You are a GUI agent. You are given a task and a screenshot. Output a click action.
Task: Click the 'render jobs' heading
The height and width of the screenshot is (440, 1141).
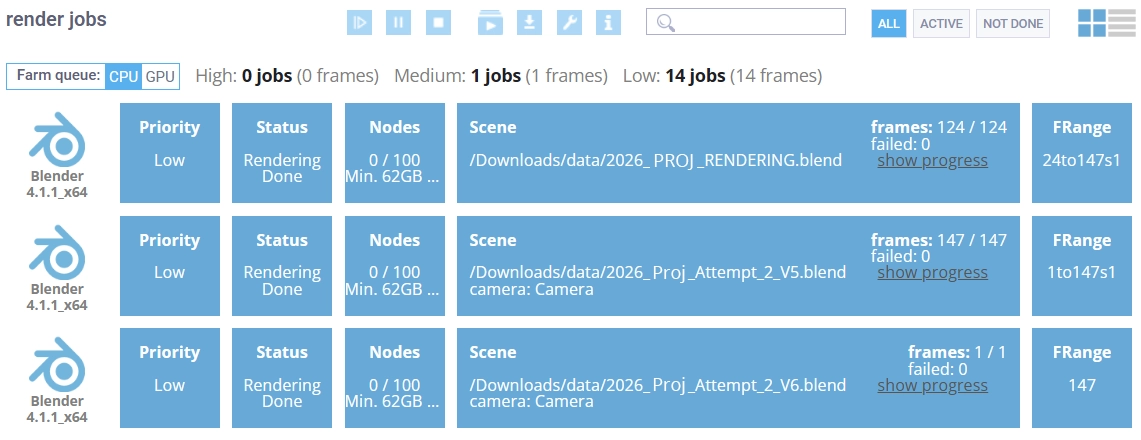pyautogui.click(x=56, y=19)
